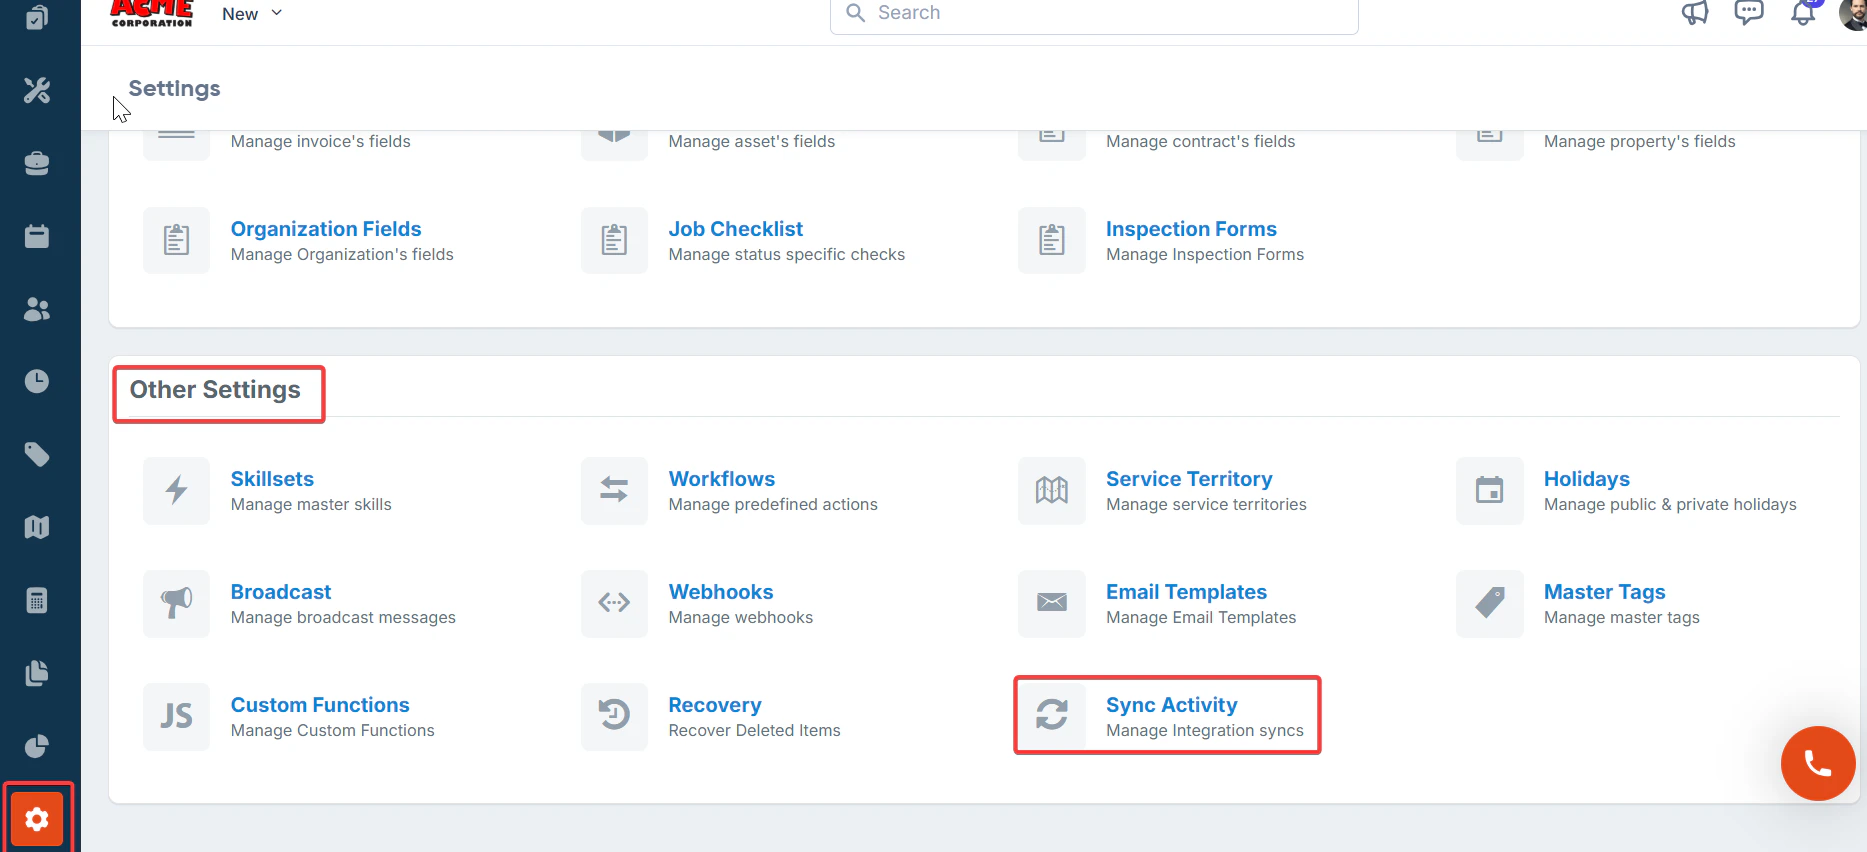
Task: Open the pie chart reports icon in the sidebar
Action: (x=37, y=746)
